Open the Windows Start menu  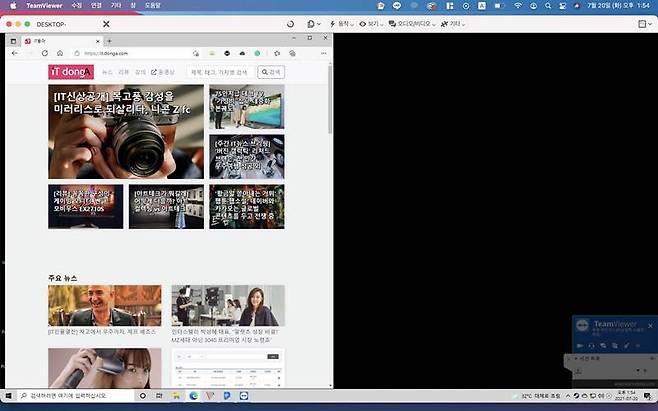[x=8, y=397]
